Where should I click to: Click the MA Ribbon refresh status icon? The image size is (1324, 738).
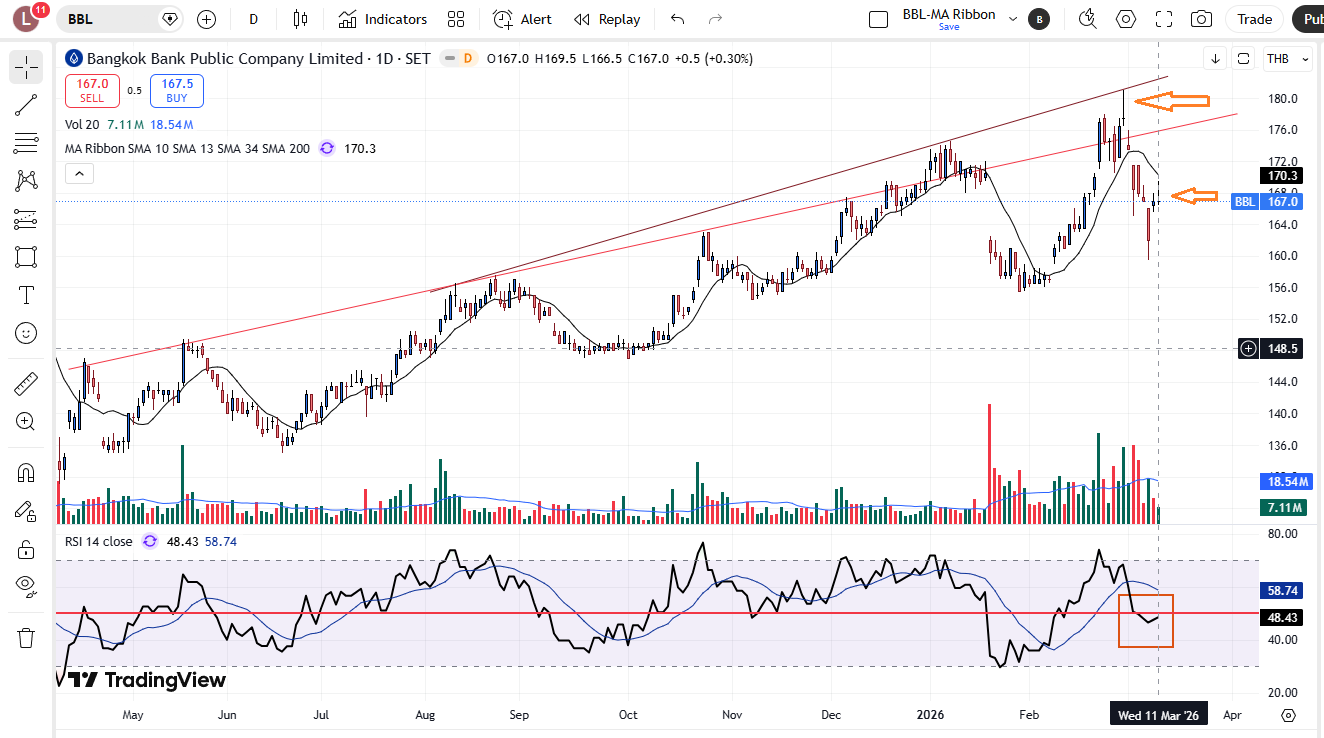point(326,149)
